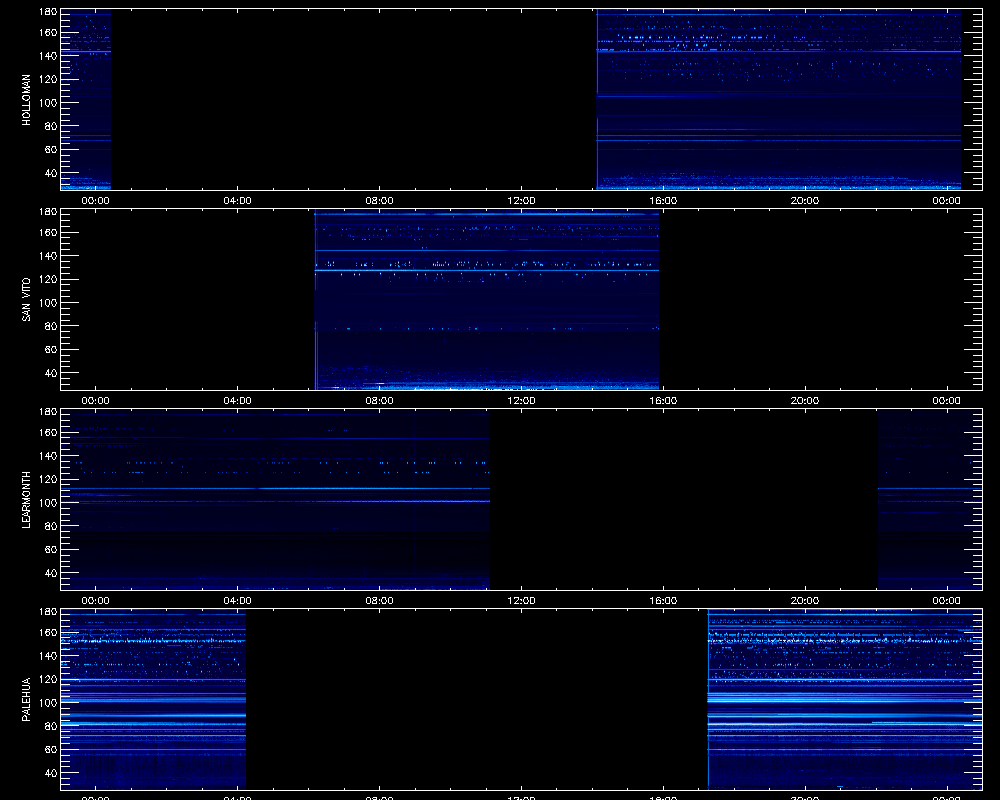This screenshot has width=1000, height=800.
Task: Choose the 16:00 label under Learmonth panel
Action: (x=663, y=600)
